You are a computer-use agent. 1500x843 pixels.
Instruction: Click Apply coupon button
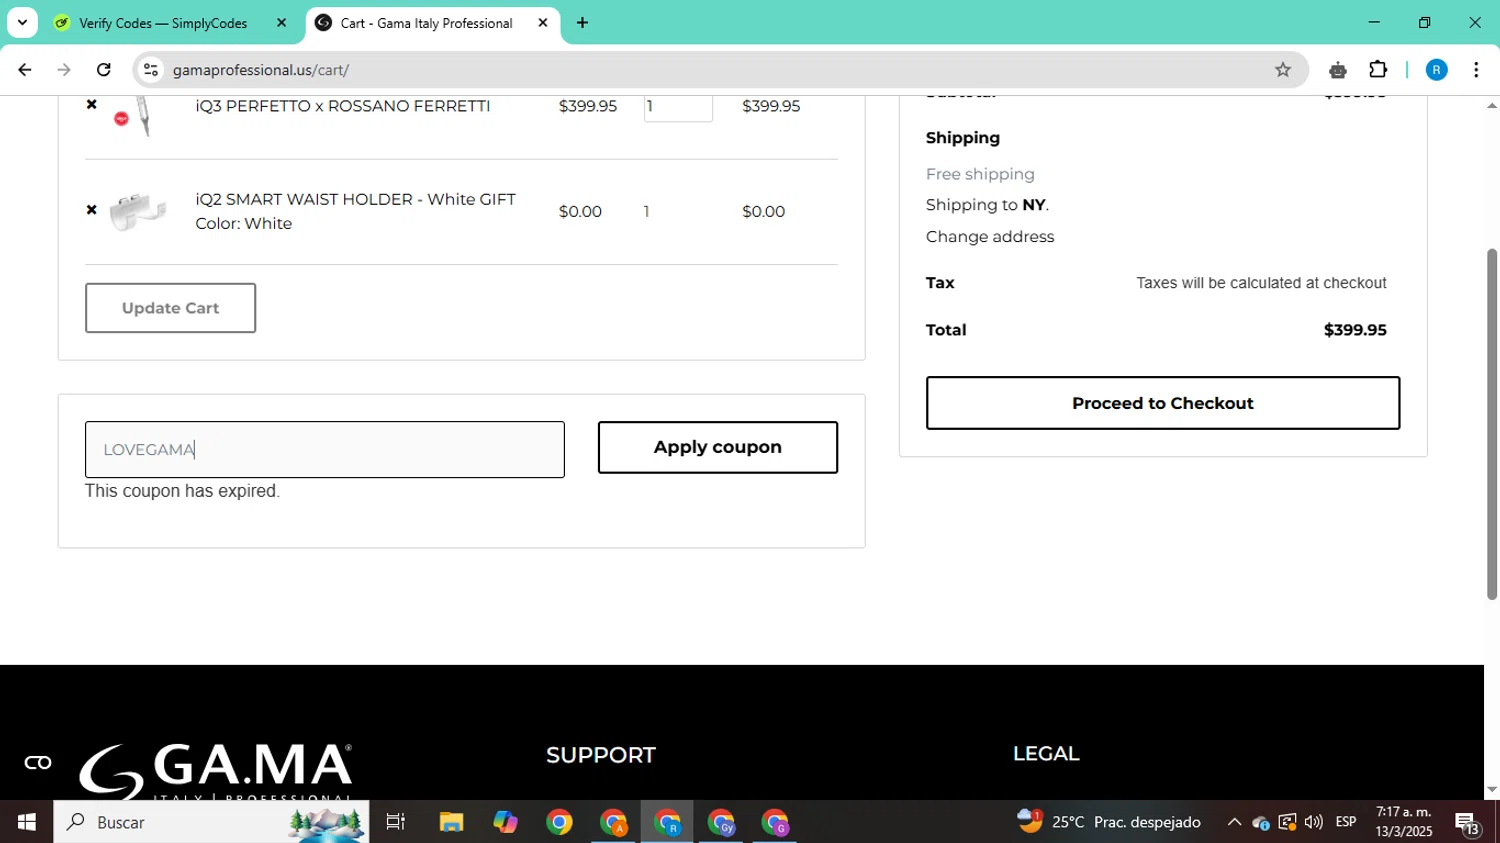point(718,447)
